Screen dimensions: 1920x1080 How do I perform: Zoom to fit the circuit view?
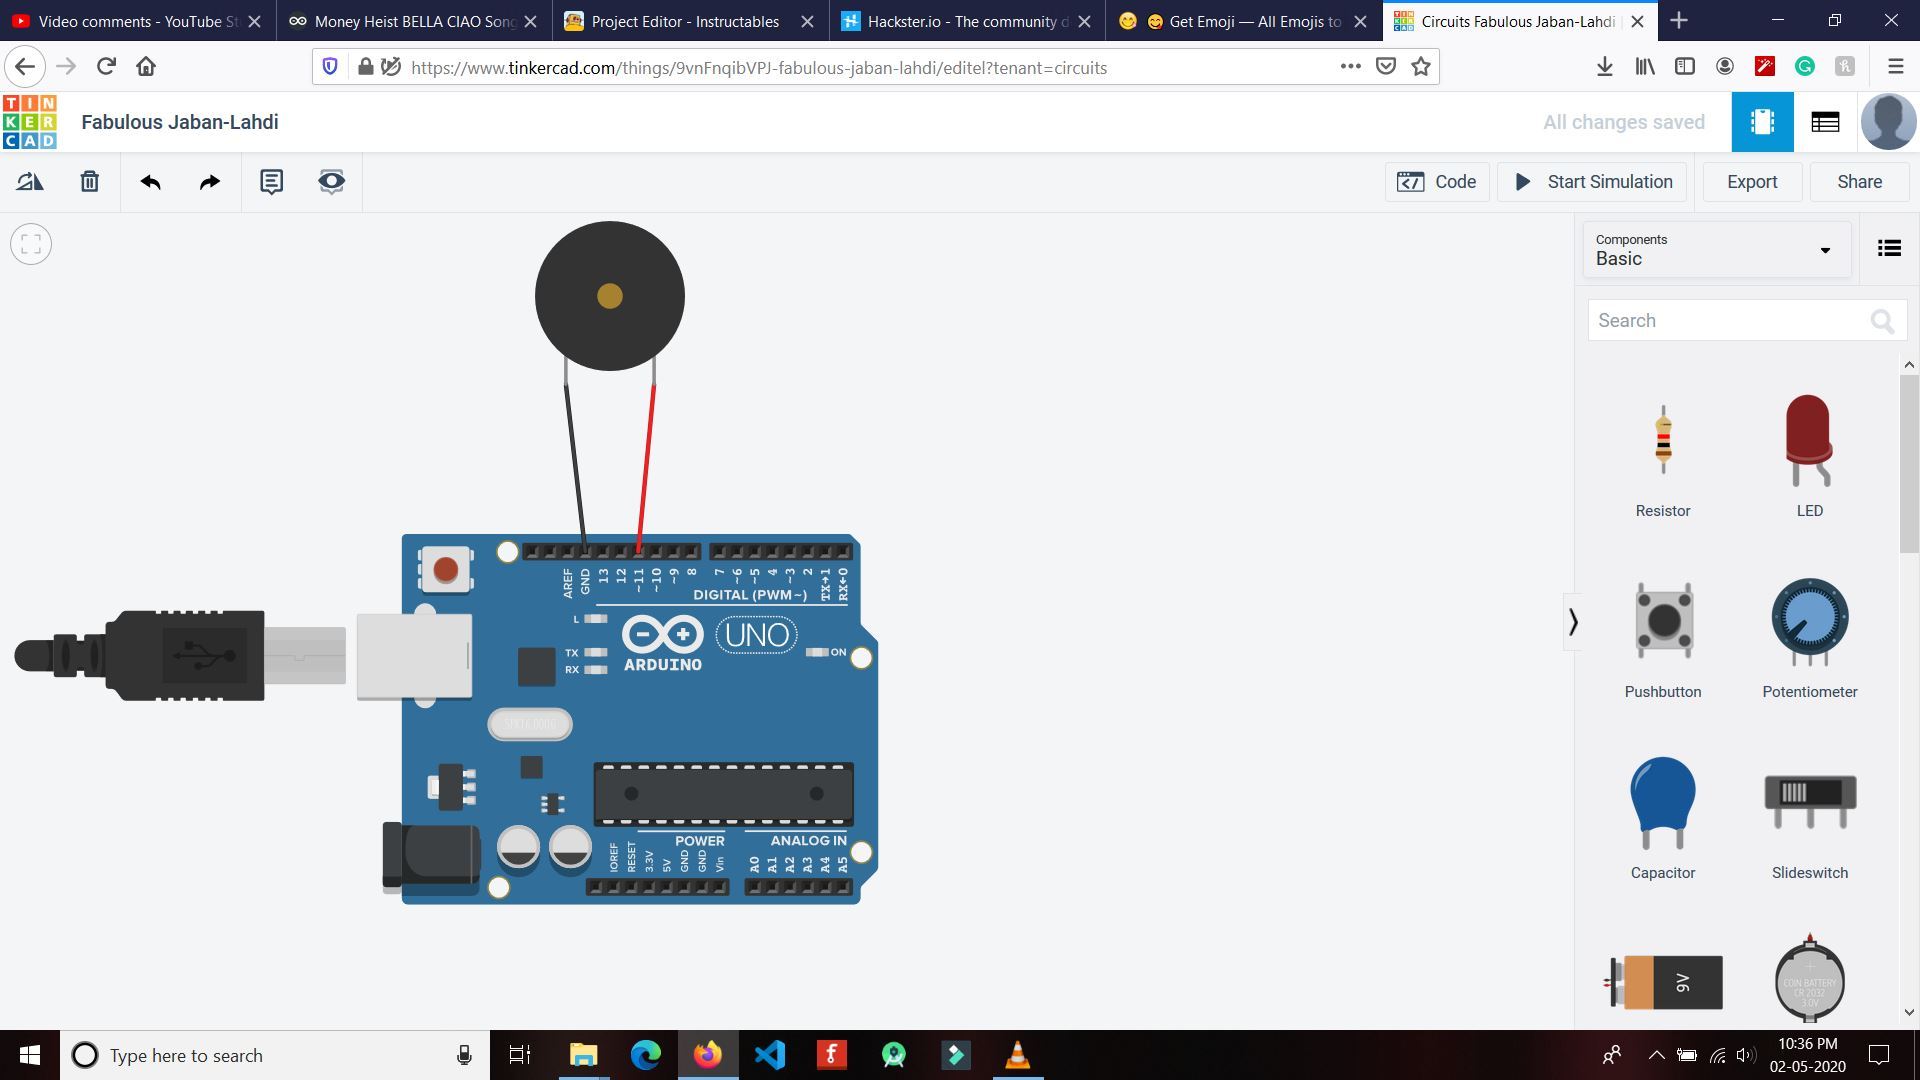31,244
